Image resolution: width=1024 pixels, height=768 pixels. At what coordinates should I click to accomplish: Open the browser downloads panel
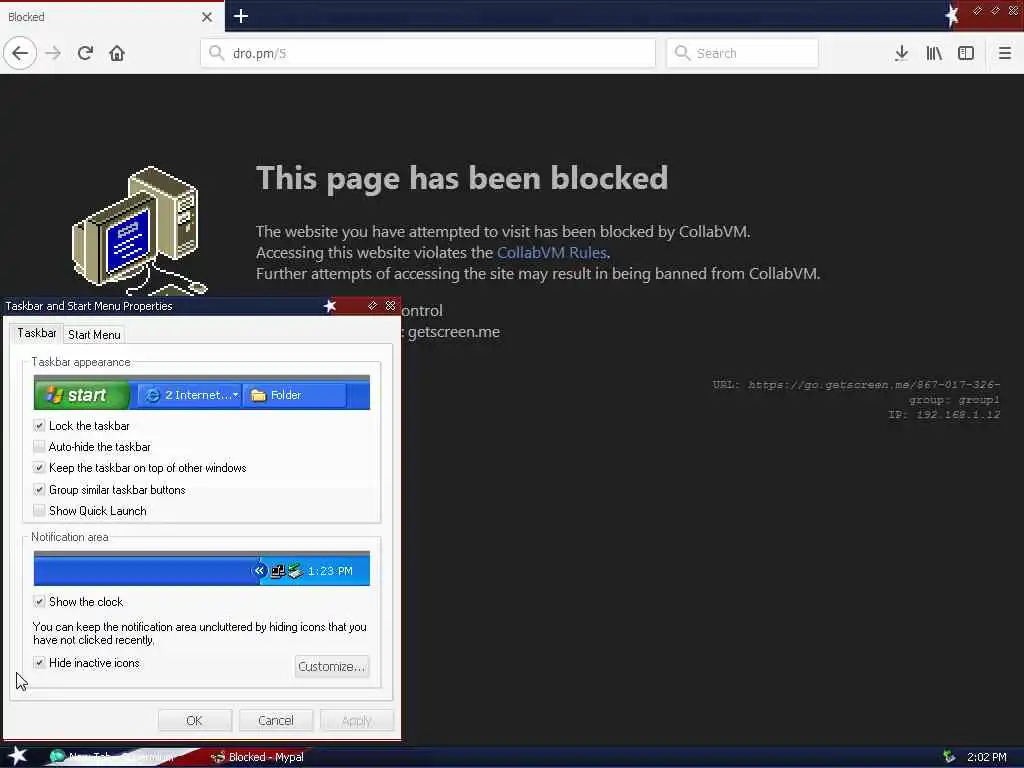(x=901, y=53)
